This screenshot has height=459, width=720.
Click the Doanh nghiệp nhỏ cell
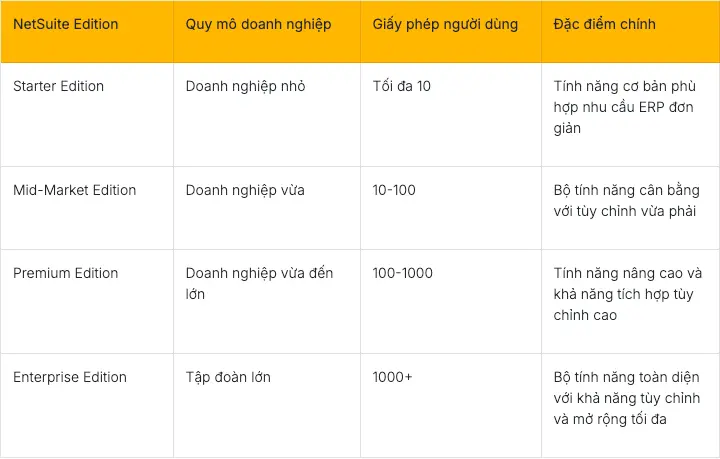[246, 86]
